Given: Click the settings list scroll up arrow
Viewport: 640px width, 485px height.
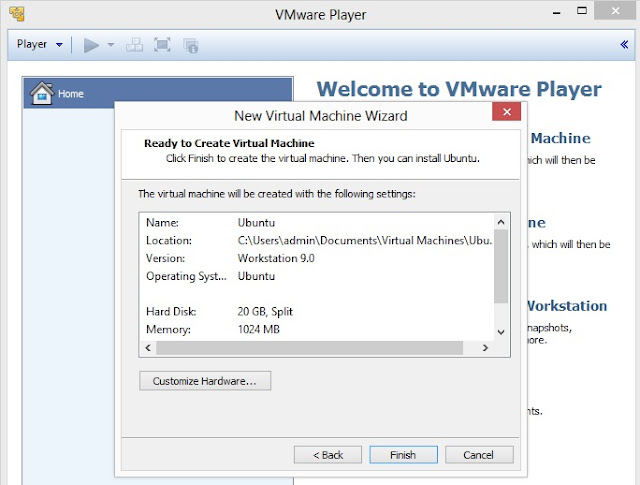Looking at the screenshot, I should click(x=501, y=222).
